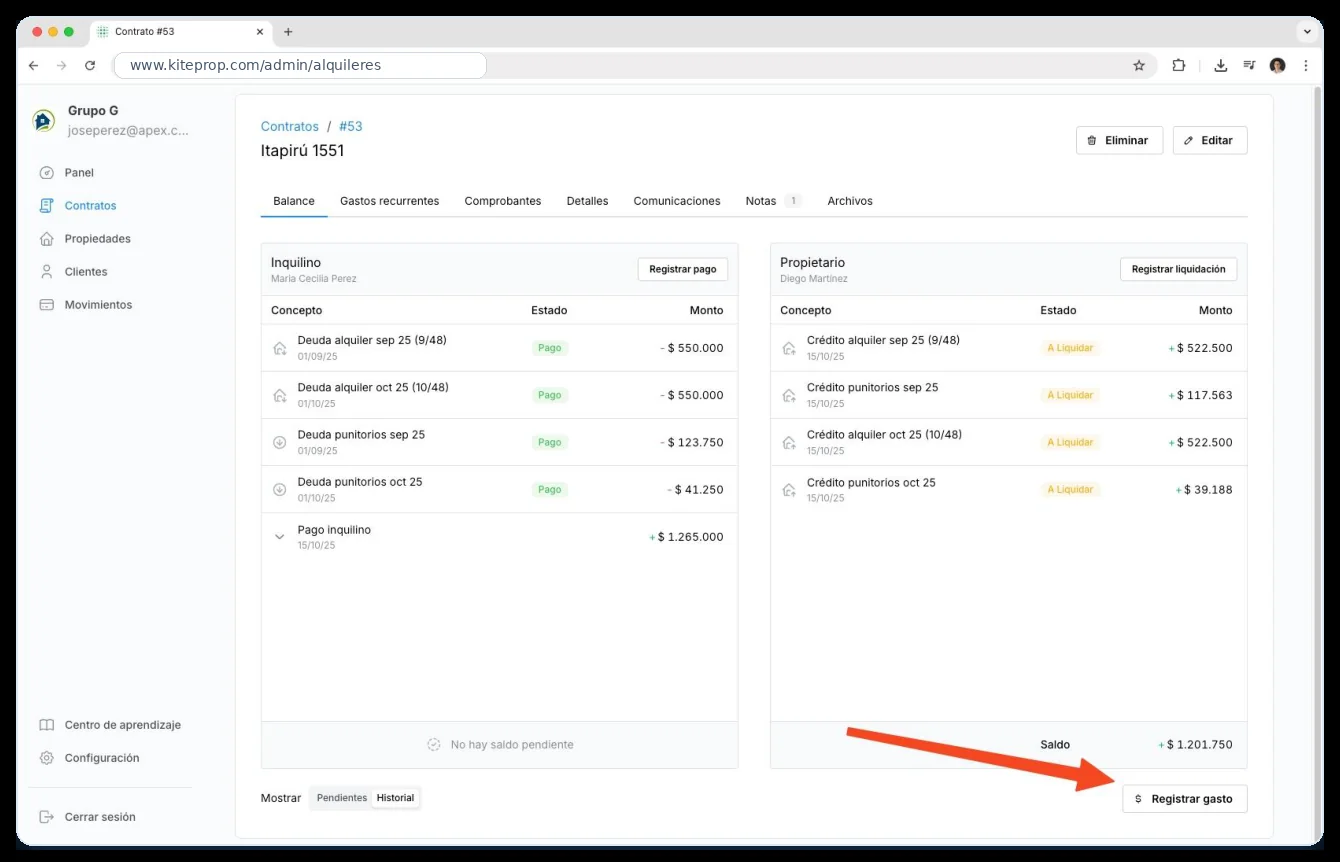
Task: Click the browser address bar
Action: pyautogui.click(x=300, y=66)
